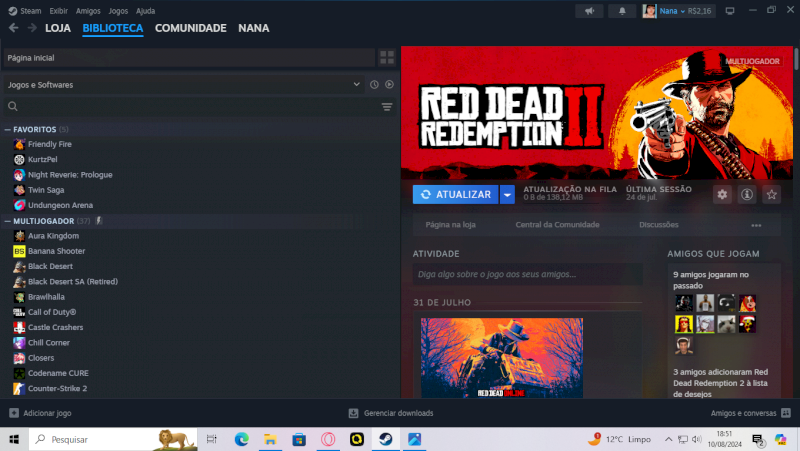The height and width of the screenshot is (451, 800).
Task: Click the ATUALIZAR button
Action: (x=456, y=195)
